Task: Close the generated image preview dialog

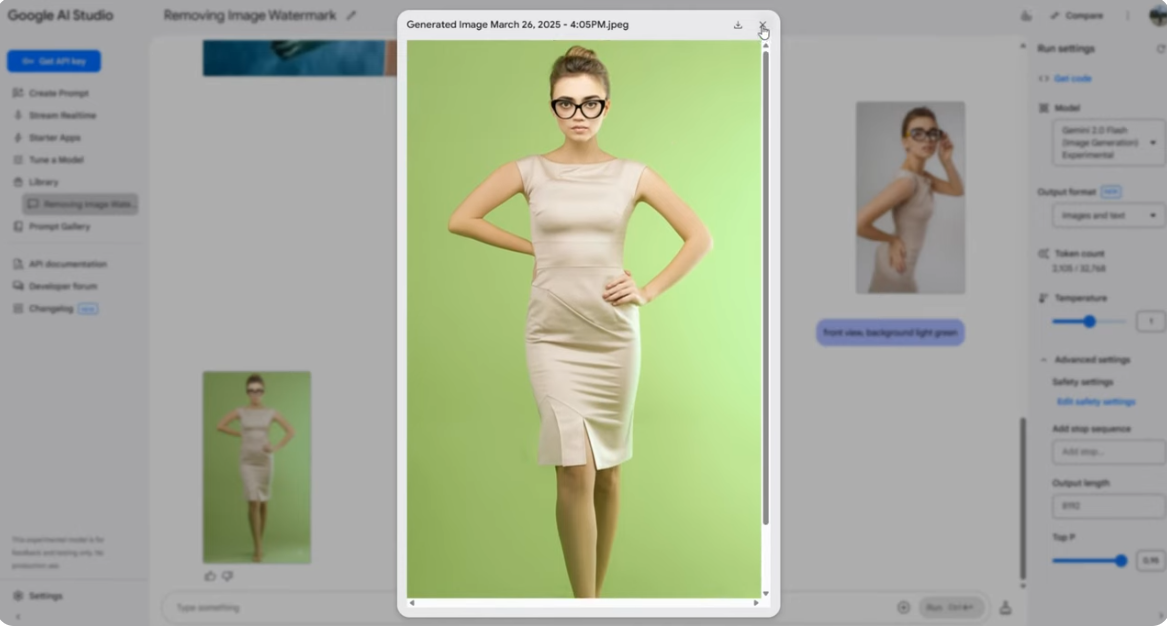Action: click(762, 25)
